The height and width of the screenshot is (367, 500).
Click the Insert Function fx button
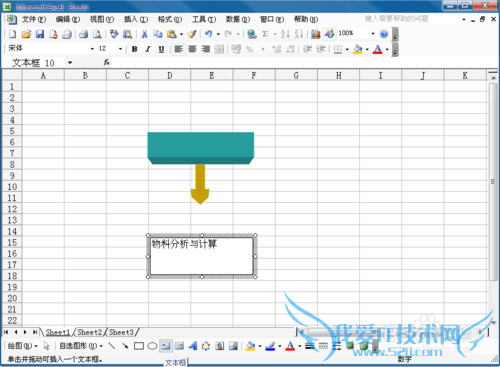click(x=106, y=62)
